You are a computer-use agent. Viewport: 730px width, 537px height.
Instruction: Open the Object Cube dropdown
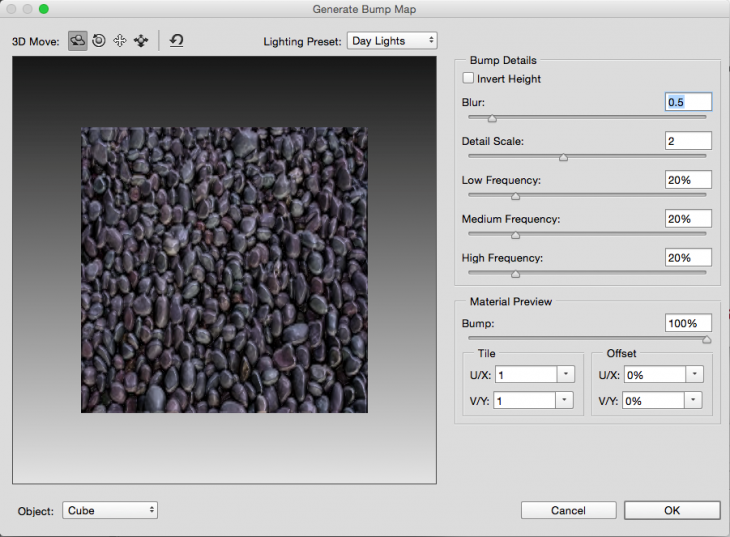pyautogui.click(x=110, y=510)
